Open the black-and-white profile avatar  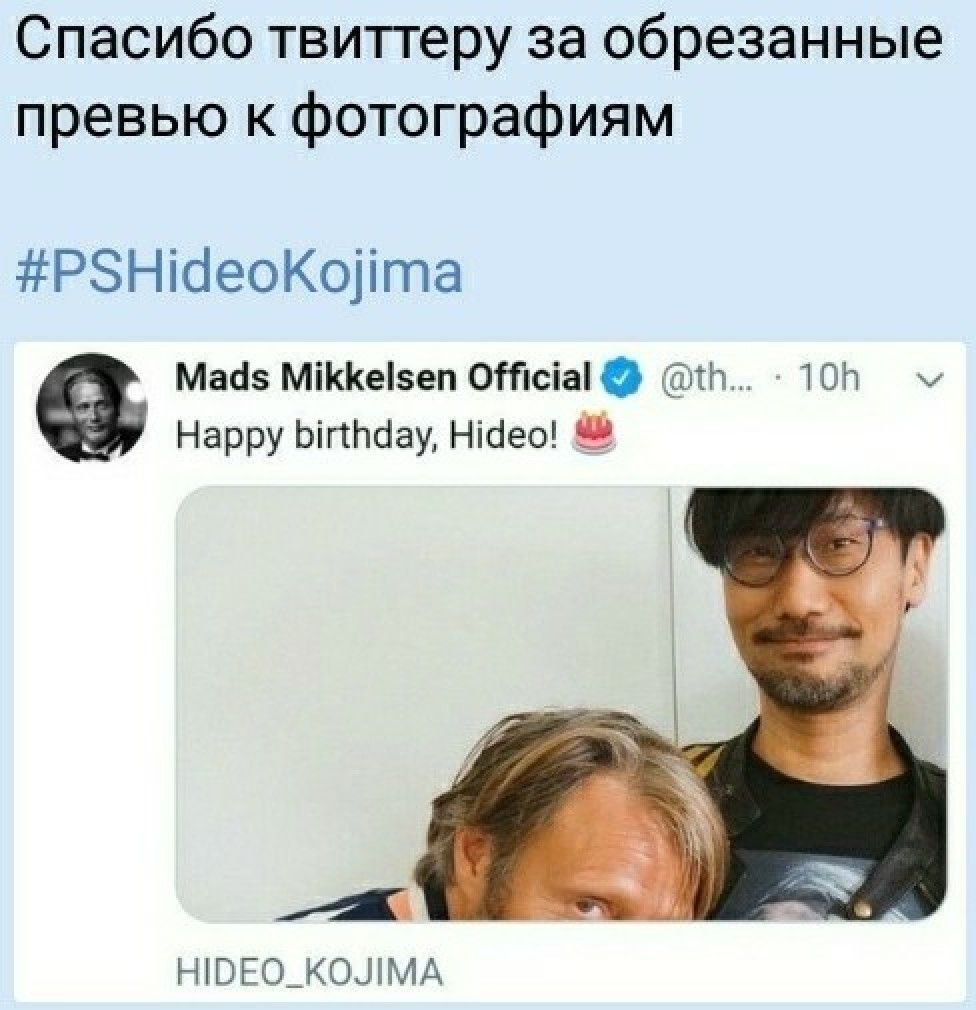(91, 407)
